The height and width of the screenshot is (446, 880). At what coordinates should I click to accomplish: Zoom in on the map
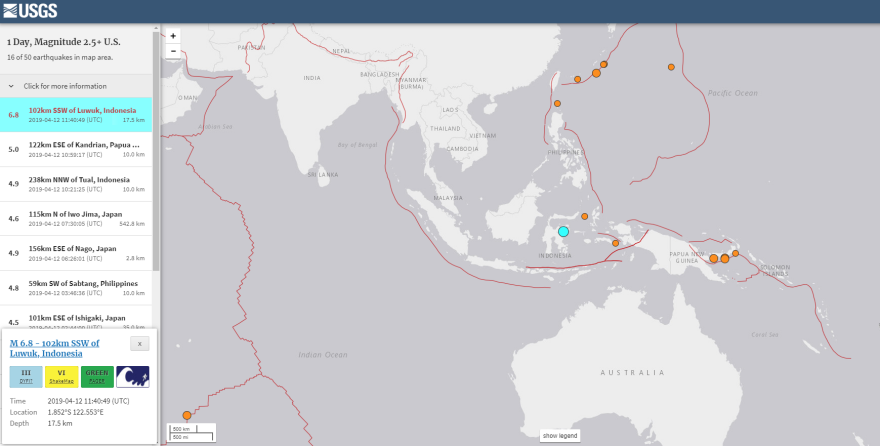[173, 35]
